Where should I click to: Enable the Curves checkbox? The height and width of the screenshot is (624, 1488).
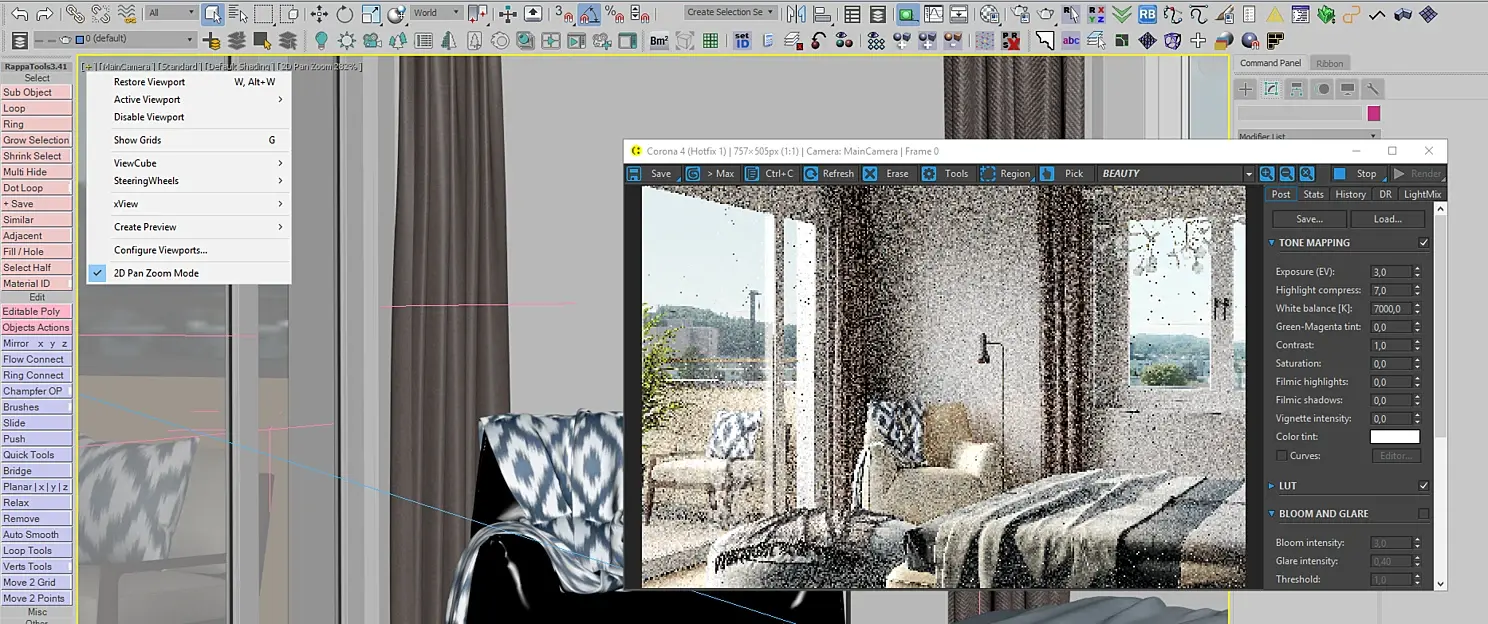pyautogui.click(x=1282, y=456)
